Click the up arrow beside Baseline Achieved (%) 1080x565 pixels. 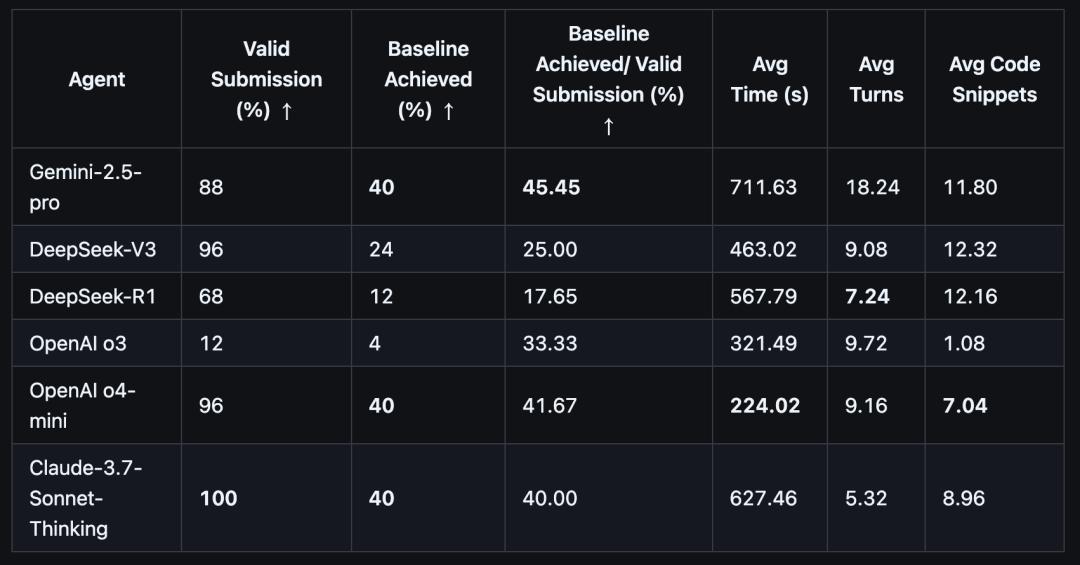(448, 111)
